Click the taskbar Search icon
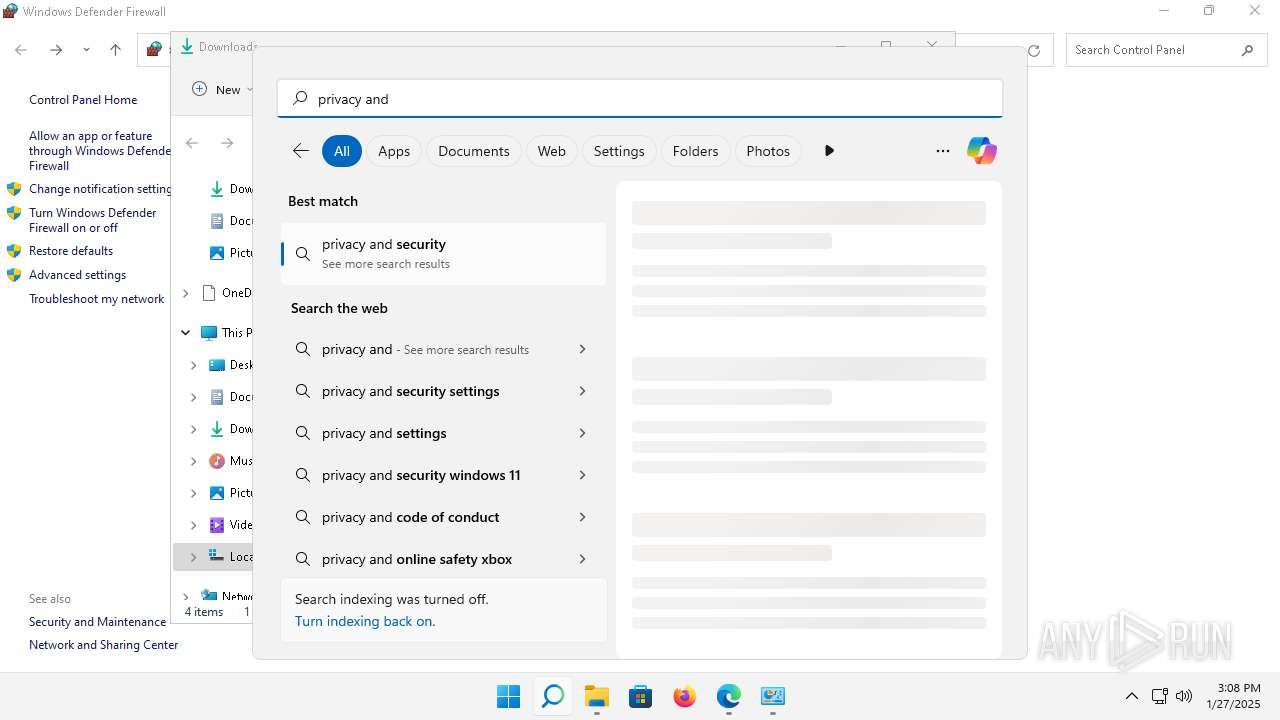This screenshot has width=1280, height=720. [552, 696]
